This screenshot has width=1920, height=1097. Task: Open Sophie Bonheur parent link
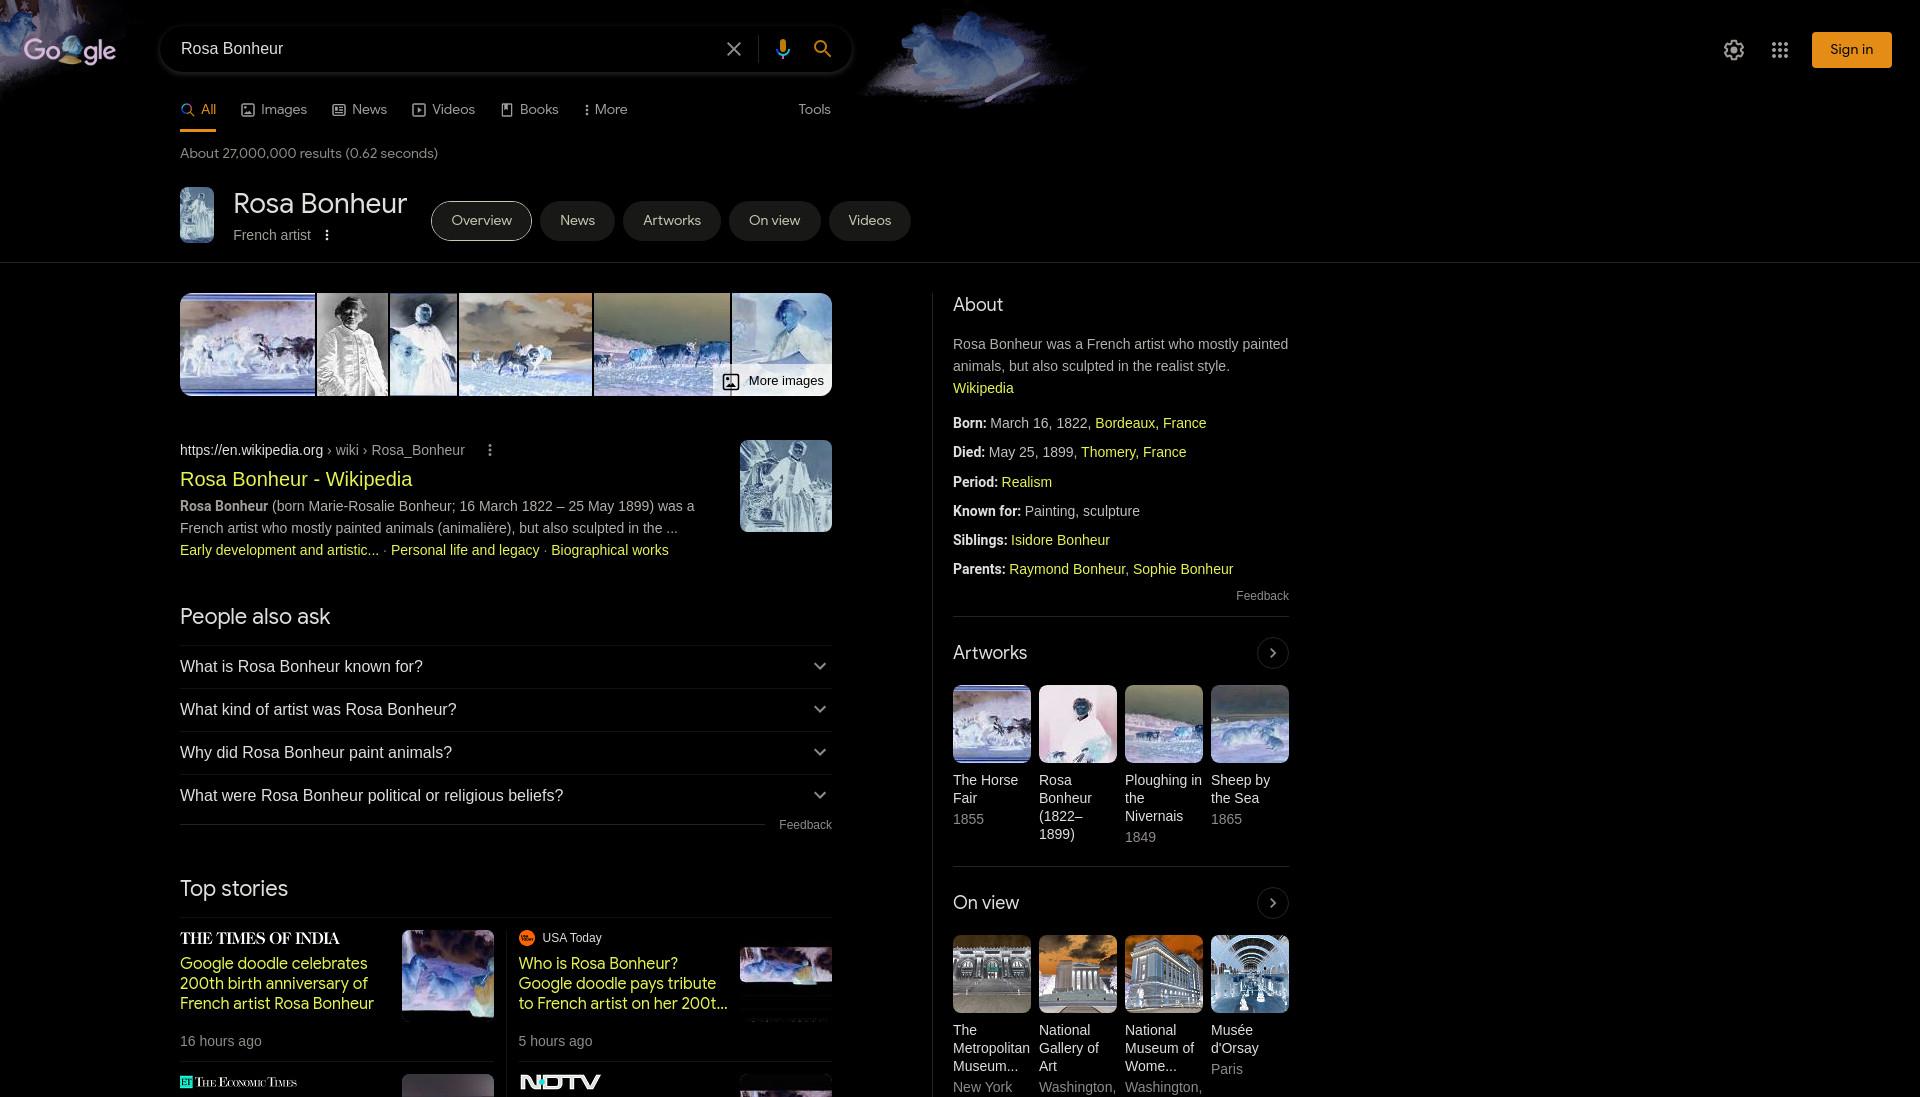click(1183, 569)
